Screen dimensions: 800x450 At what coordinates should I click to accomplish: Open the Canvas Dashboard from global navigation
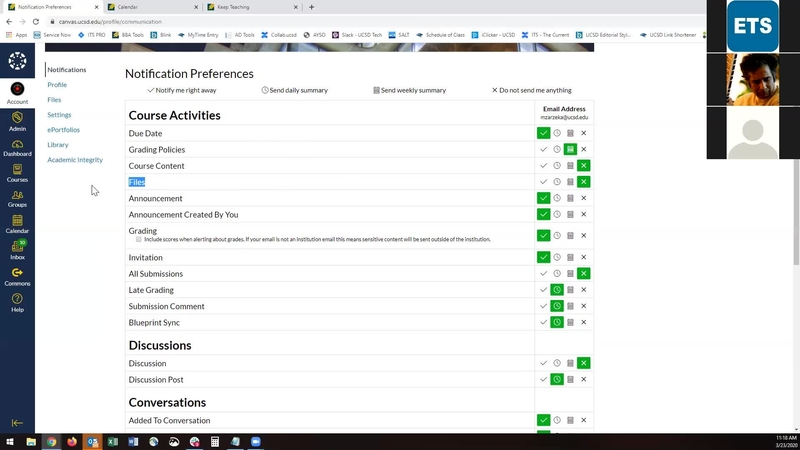[x=17, y=148]
